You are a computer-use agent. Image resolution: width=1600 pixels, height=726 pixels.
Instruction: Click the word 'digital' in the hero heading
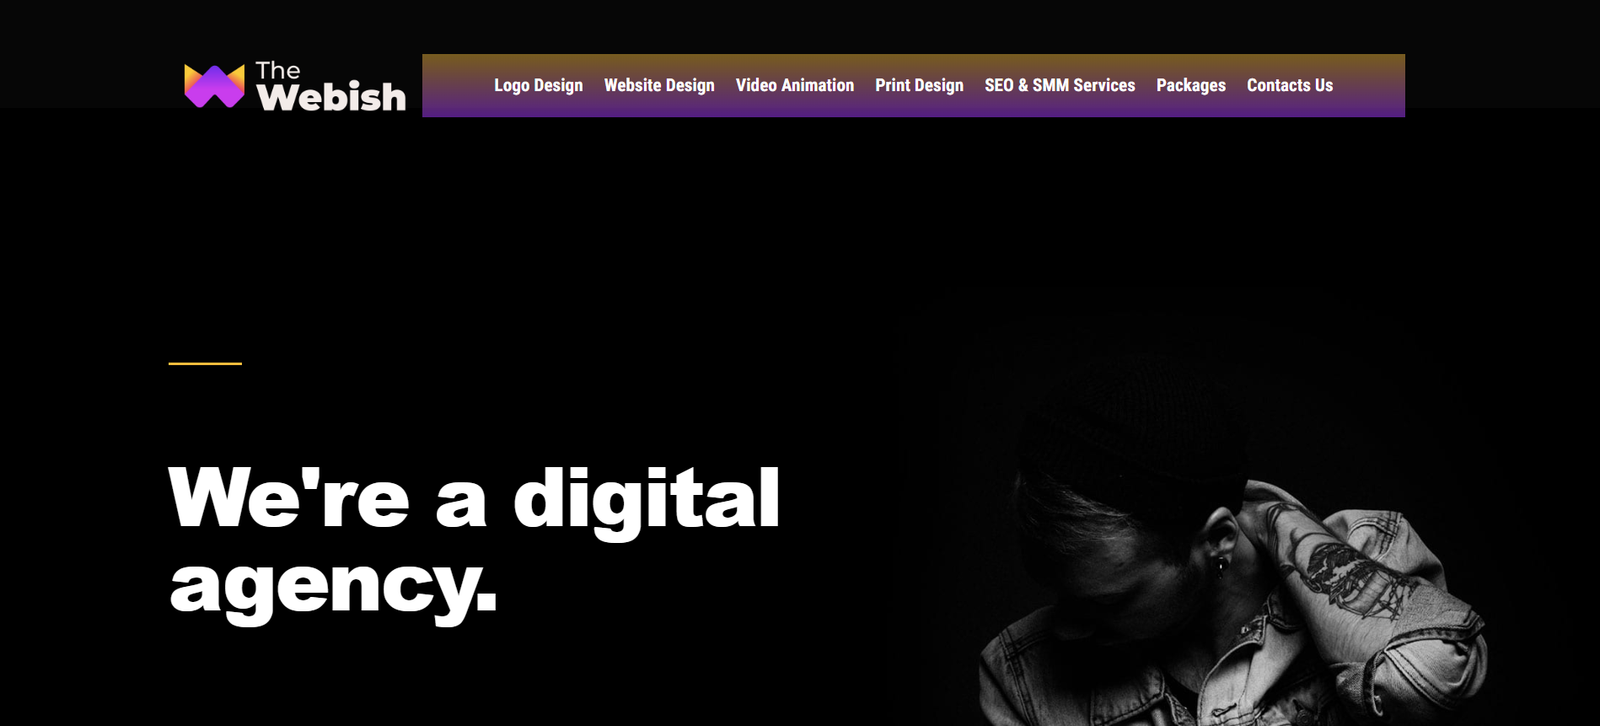click(x=646, y=500)
